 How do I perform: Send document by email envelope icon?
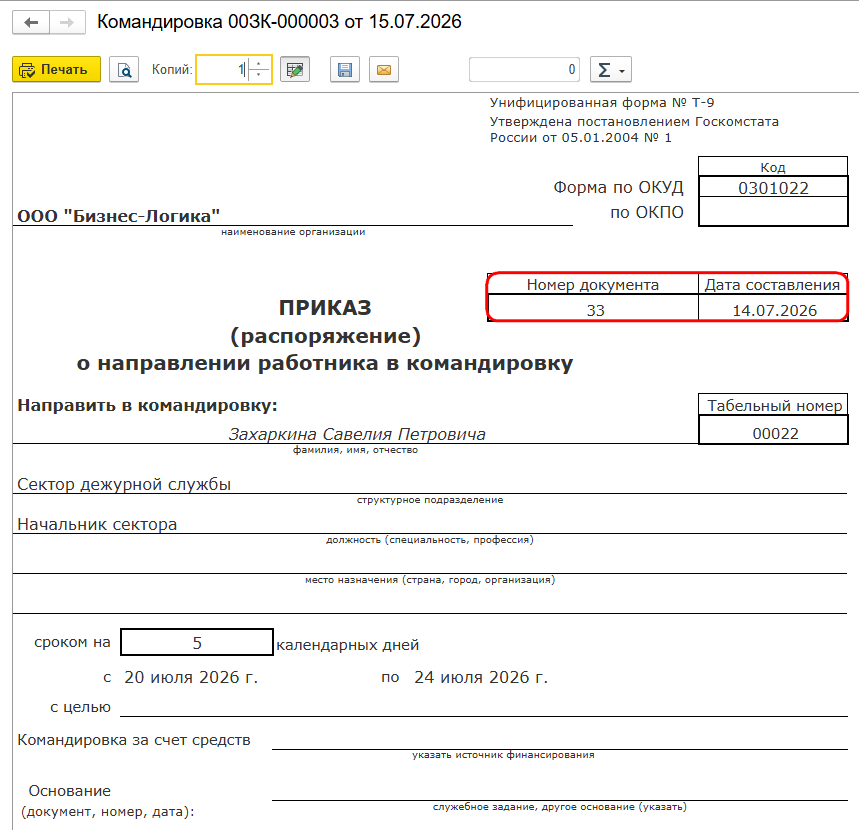pyautogui.click(x=383, y=70)
